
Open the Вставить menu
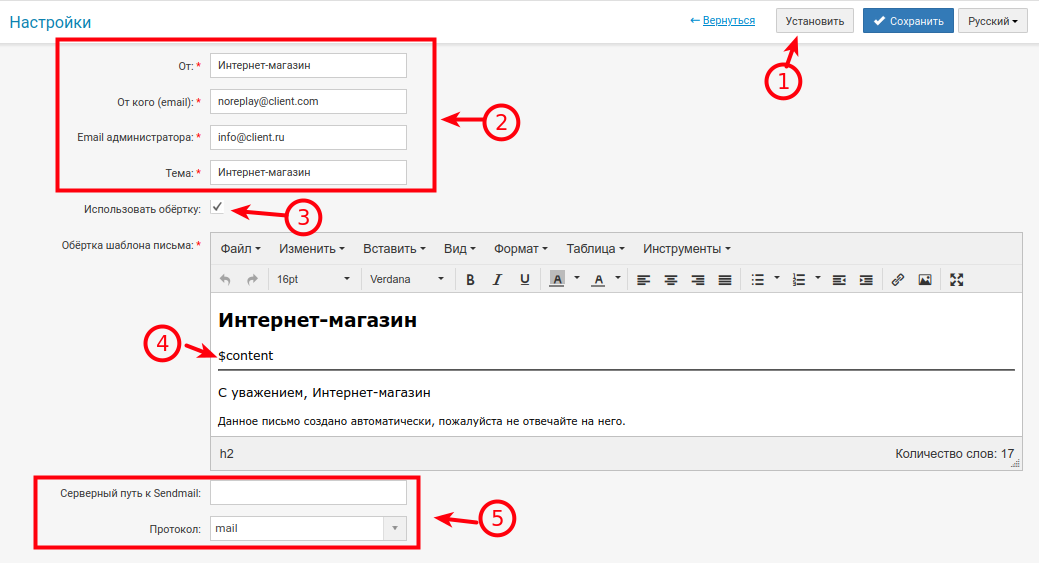394,249
